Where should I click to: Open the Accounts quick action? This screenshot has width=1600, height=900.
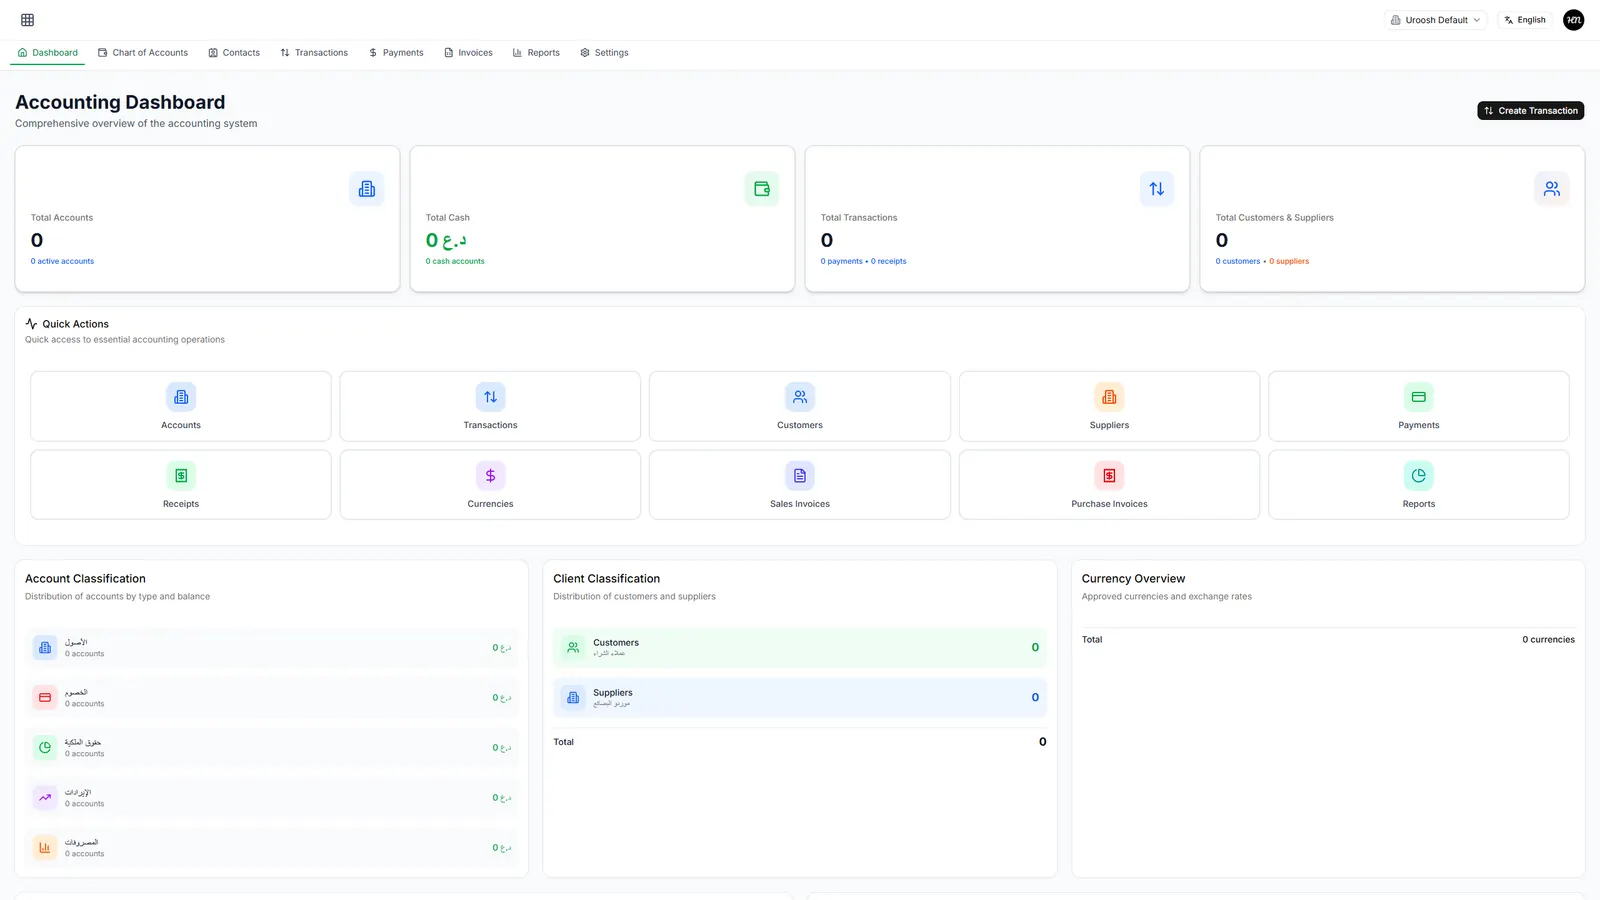pyautogui.click(x=181, y=406)
